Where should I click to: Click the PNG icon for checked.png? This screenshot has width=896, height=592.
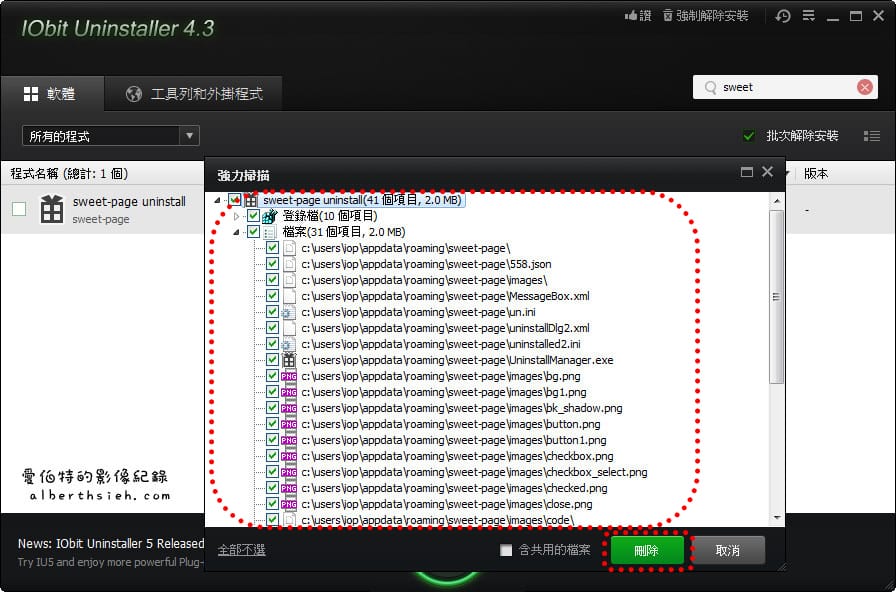pos(289,488)
